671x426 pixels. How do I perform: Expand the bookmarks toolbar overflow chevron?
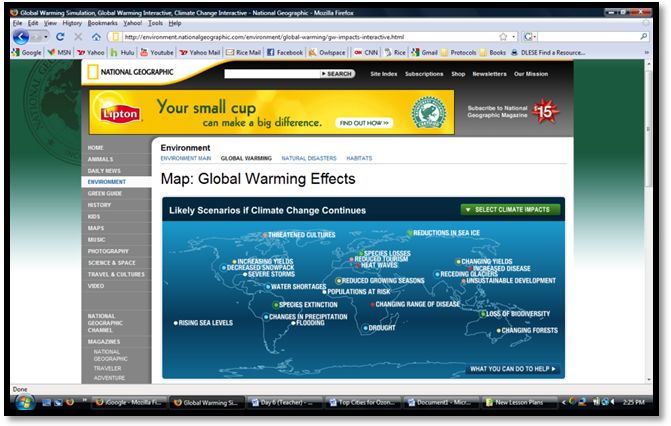click(x=647, y=52)
